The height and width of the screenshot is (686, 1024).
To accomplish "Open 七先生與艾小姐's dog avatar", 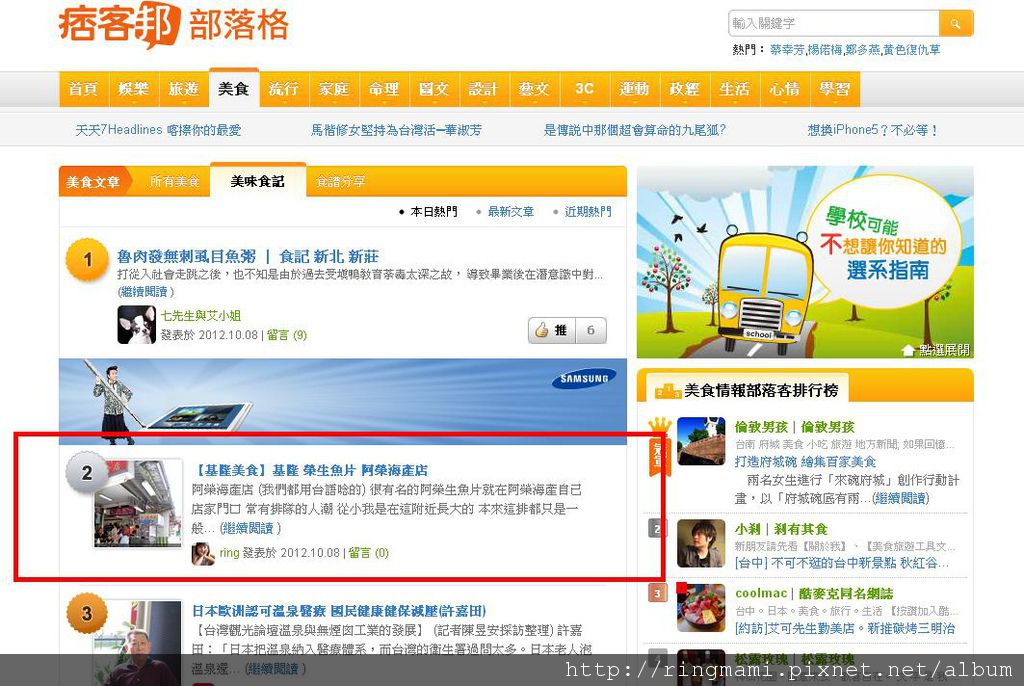I will click(x=136, y=325).
